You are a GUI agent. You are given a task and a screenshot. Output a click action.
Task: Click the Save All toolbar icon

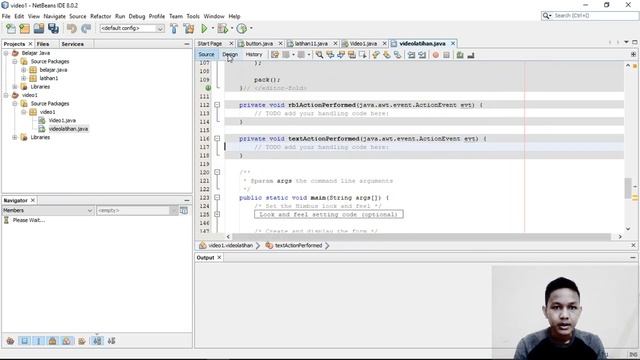pos(53,28)
